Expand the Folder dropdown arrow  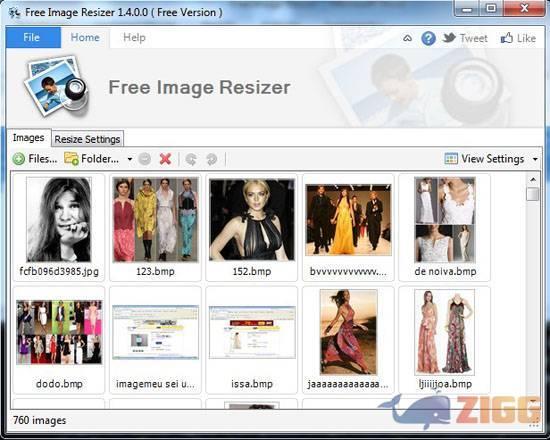pyautogui.click(x=129, y=159)
